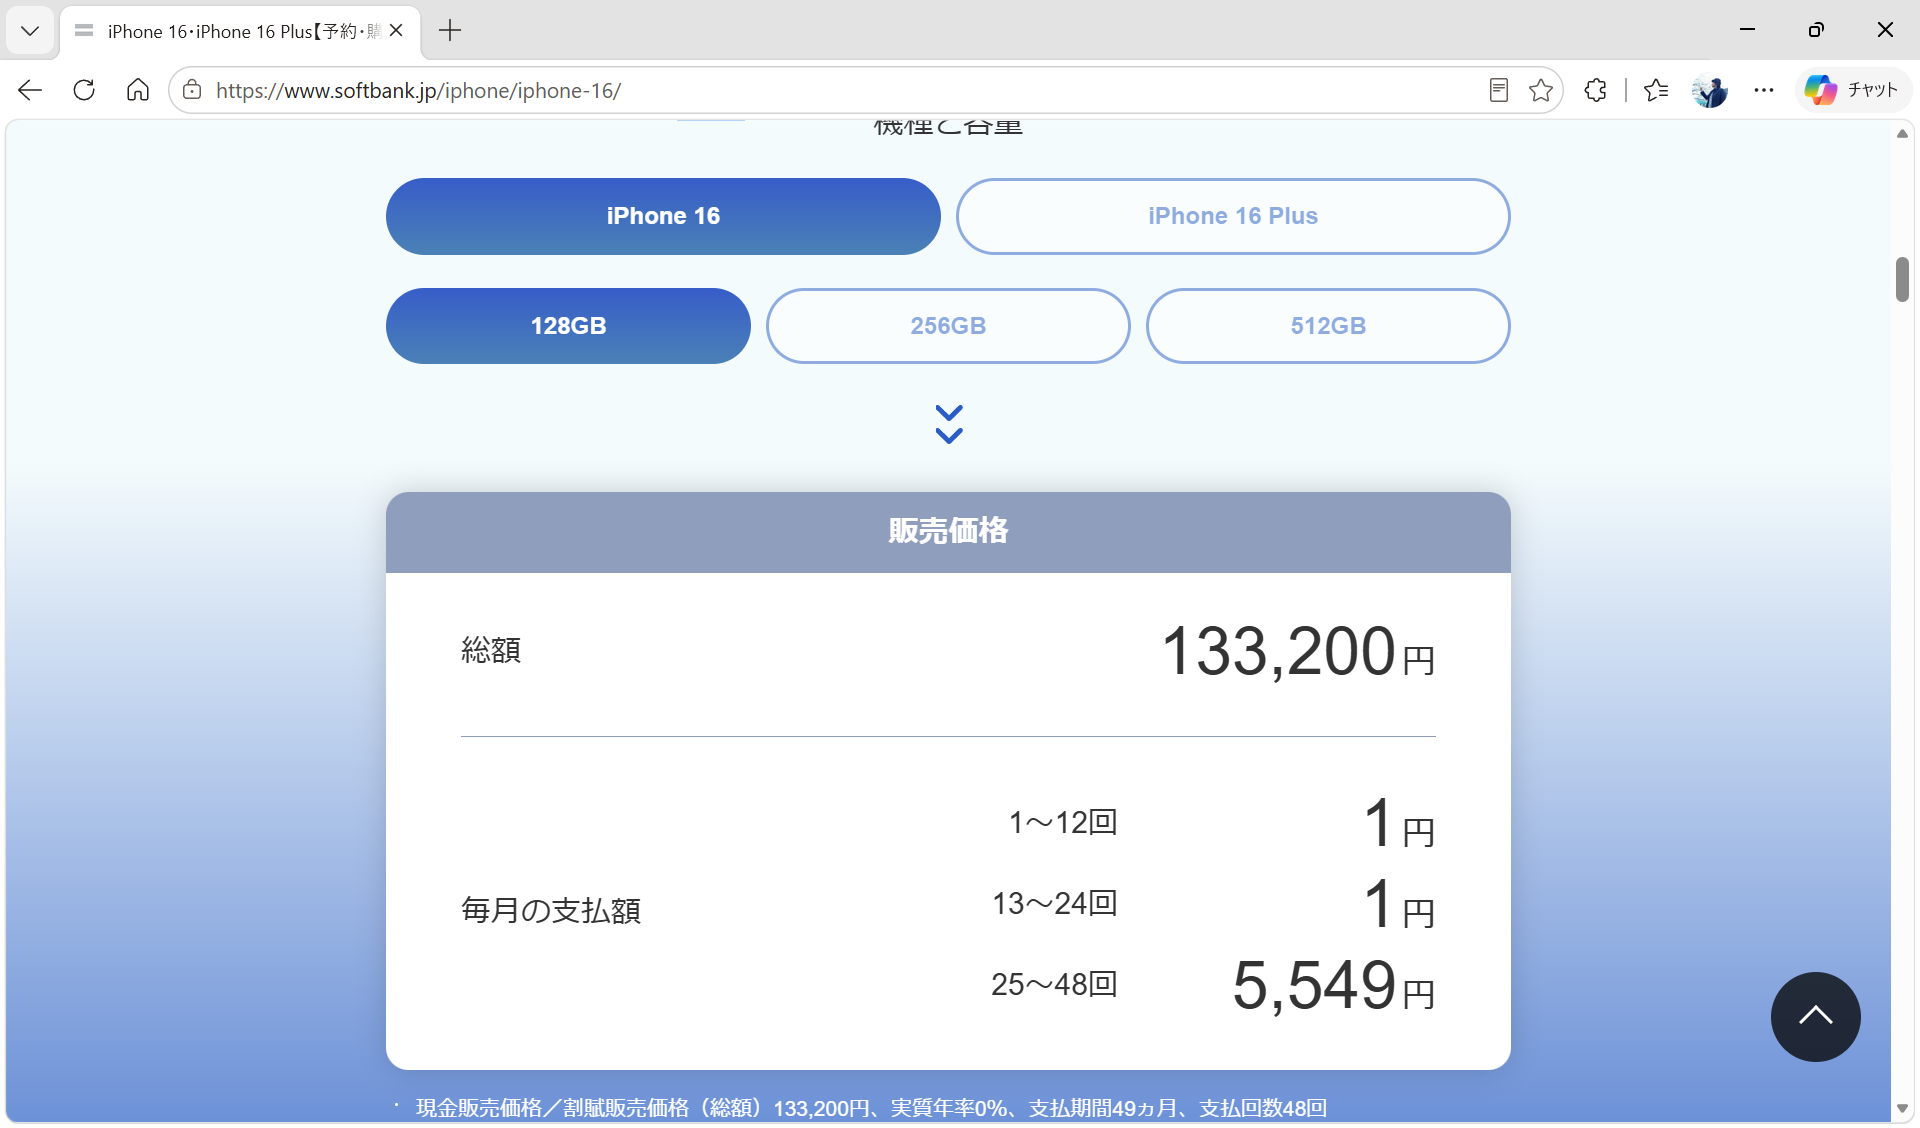Select the iPhone 16 model
This screenshot has width=1920, height=1128.
pos(663,216)
